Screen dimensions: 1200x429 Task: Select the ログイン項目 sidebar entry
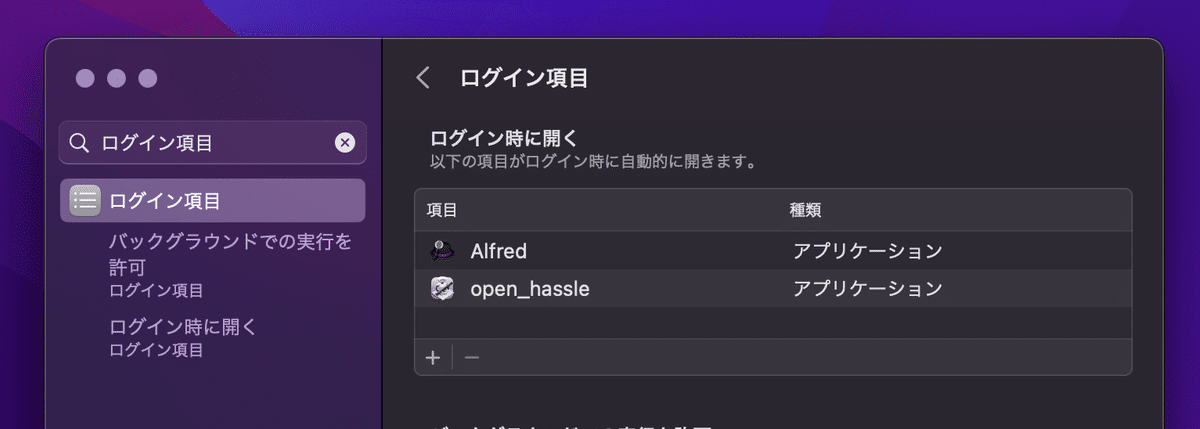(213, 200)
